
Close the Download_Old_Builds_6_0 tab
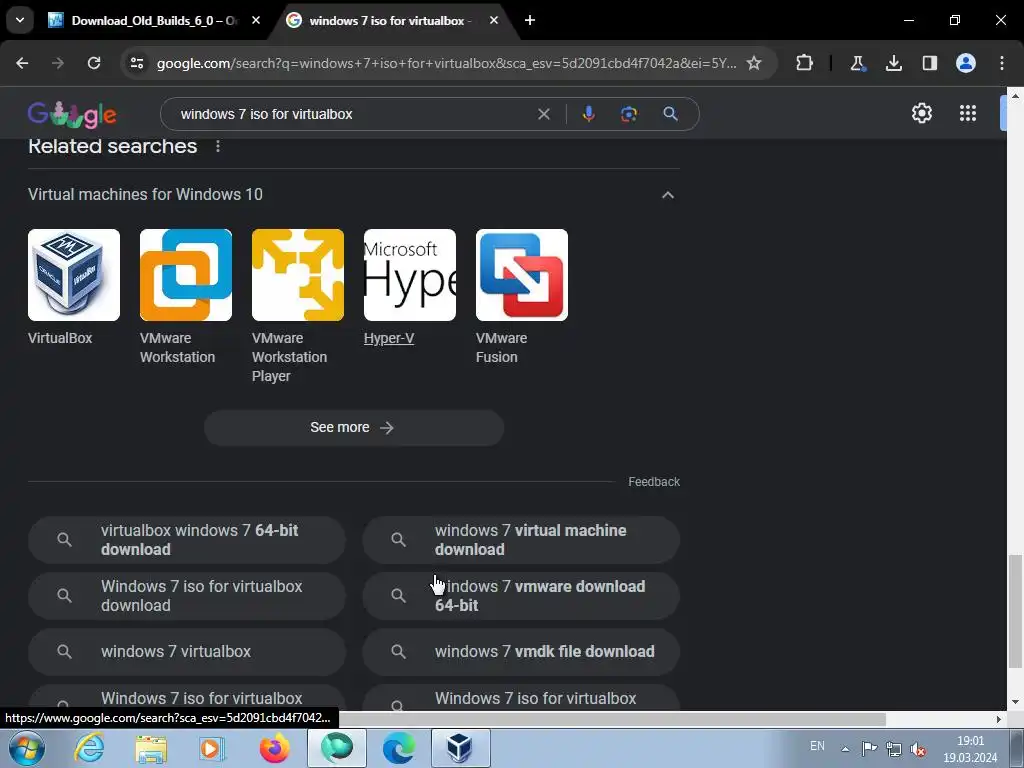pos(256,20)
